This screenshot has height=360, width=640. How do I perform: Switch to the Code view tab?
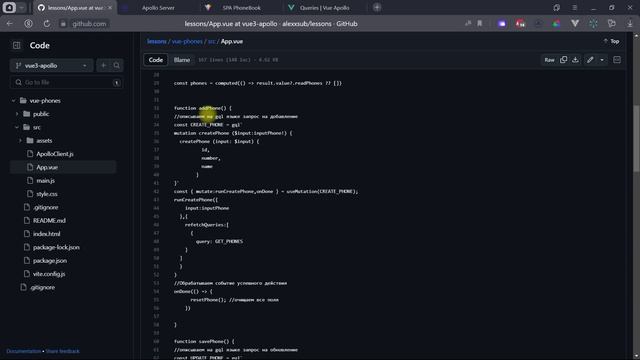[156, 60]
